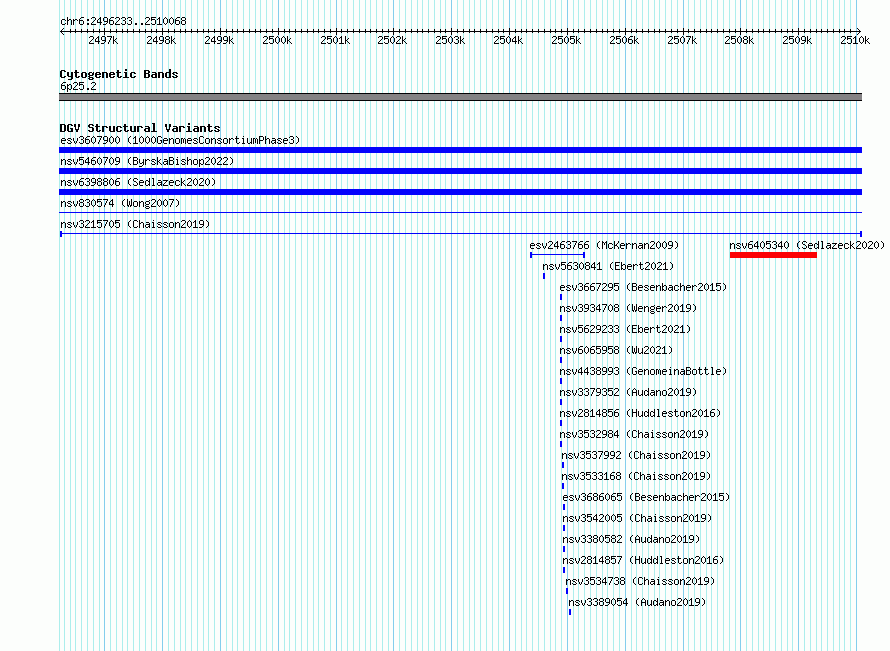Select nsv3934708 Wenger2019 variant
The image size is (890, 651).
[x=628, y=308]
